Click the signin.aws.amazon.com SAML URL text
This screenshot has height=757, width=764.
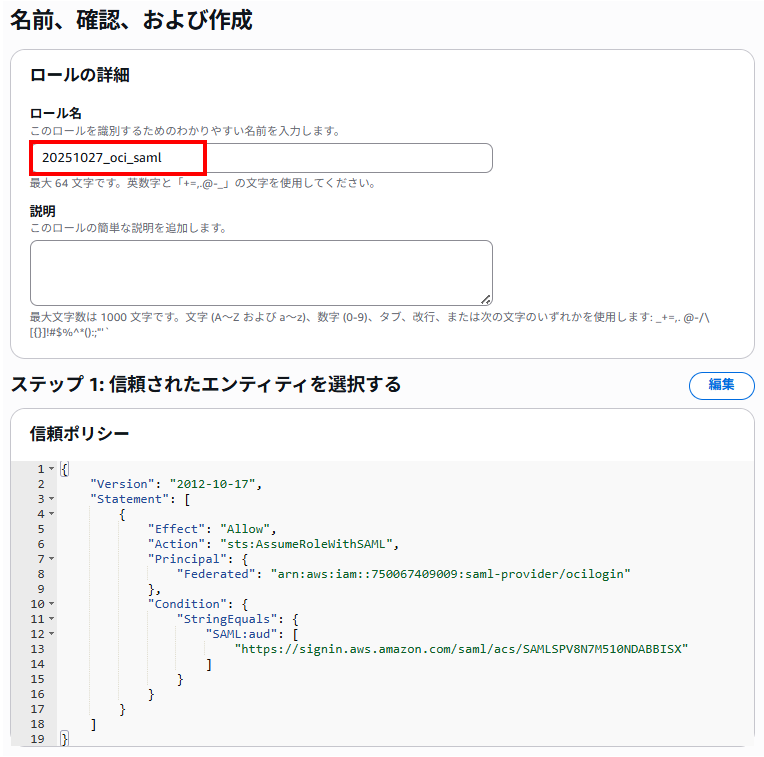pos(461,649)
